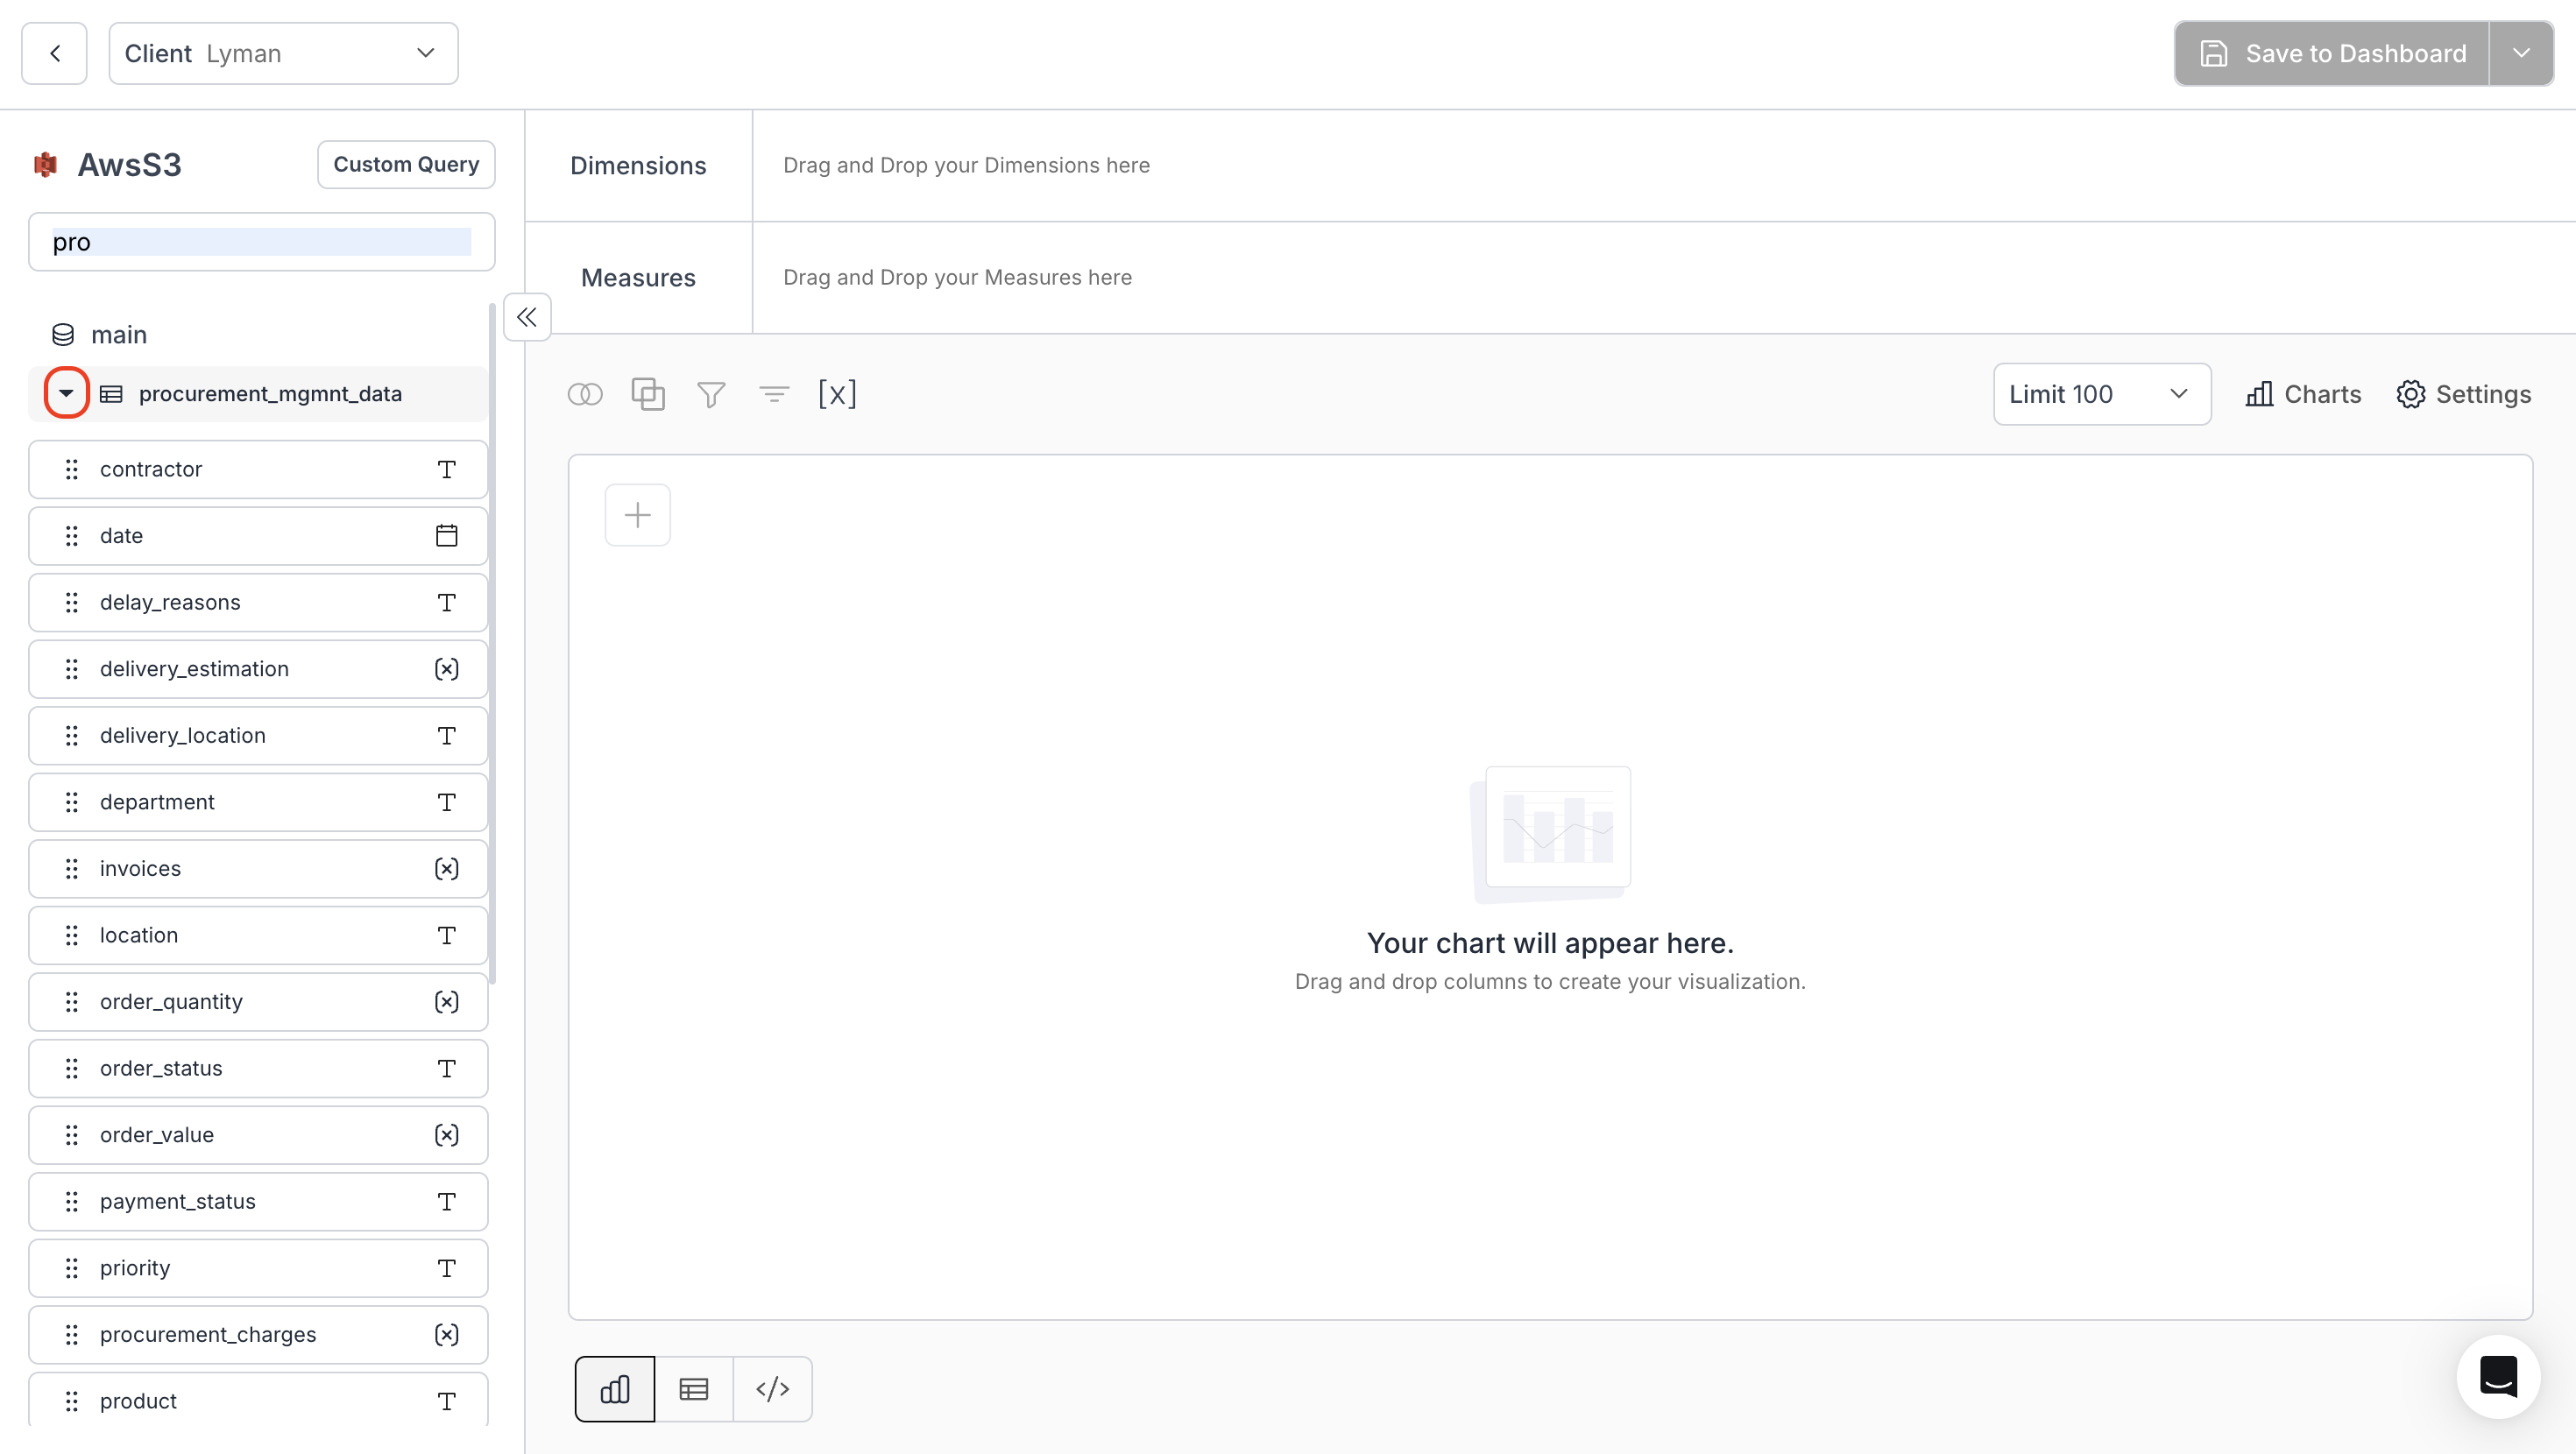2576x1454 pixels.
Task: Open the Settings panel
Action: click(2464, 394)
